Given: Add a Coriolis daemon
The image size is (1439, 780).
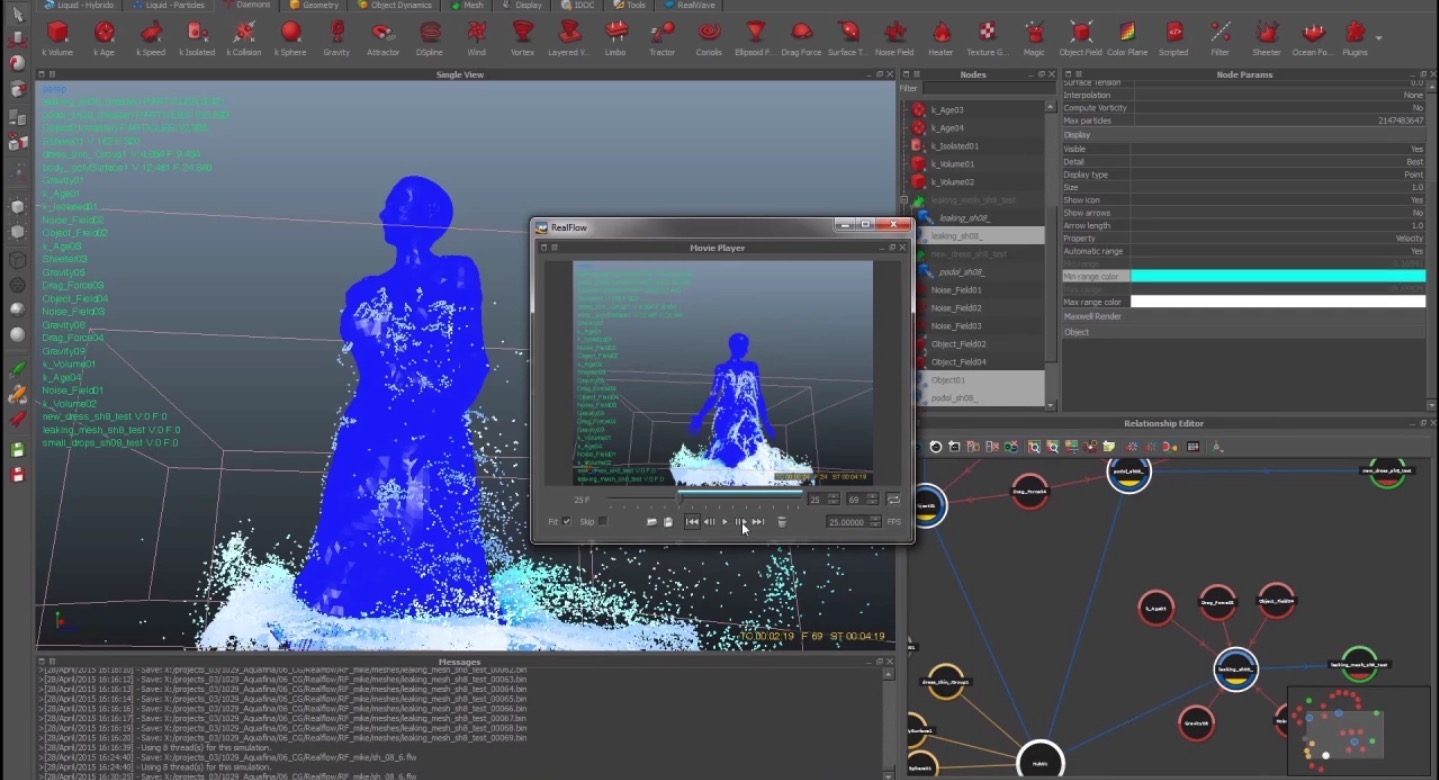Looking at the screenshot, I should (x=709, y=38).
